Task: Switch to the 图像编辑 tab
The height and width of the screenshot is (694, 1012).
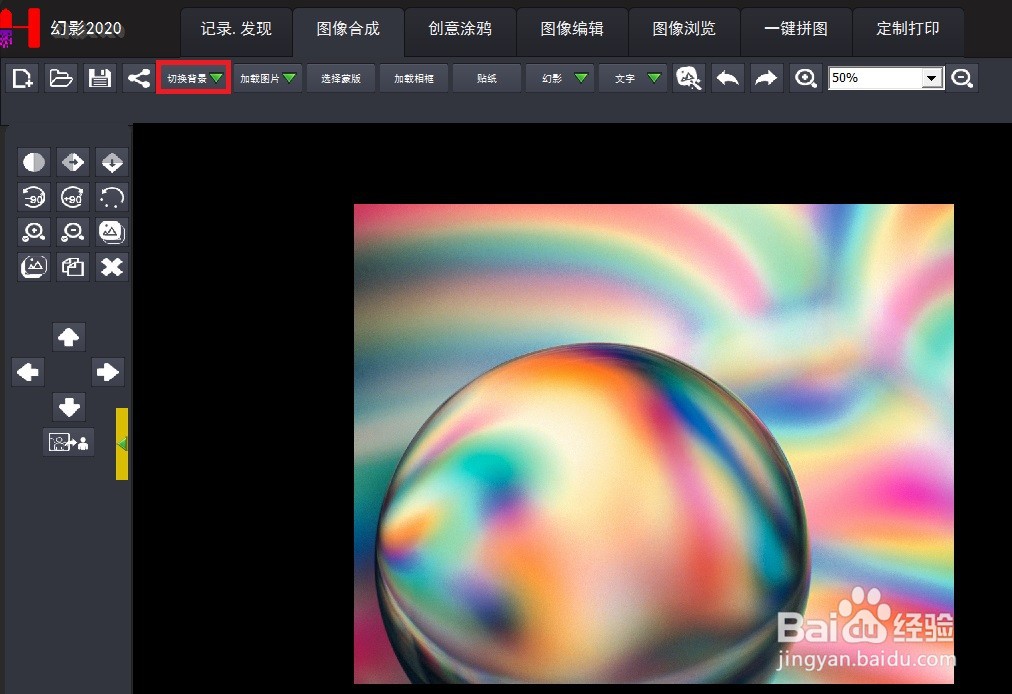Action: [x=572, y=29]
